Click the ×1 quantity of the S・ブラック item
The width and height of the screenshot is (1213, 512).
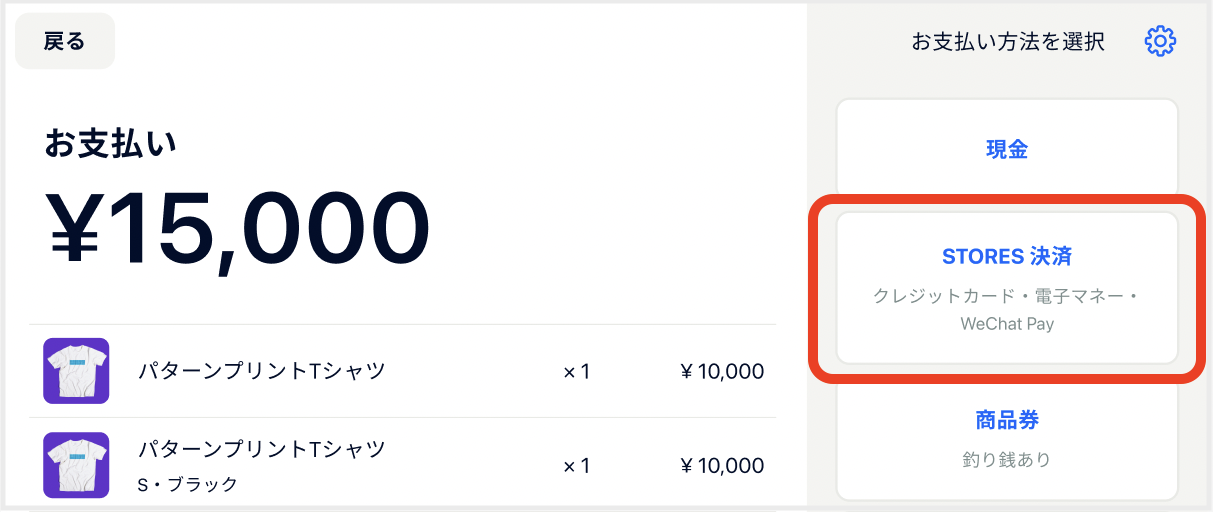(576, 465)
